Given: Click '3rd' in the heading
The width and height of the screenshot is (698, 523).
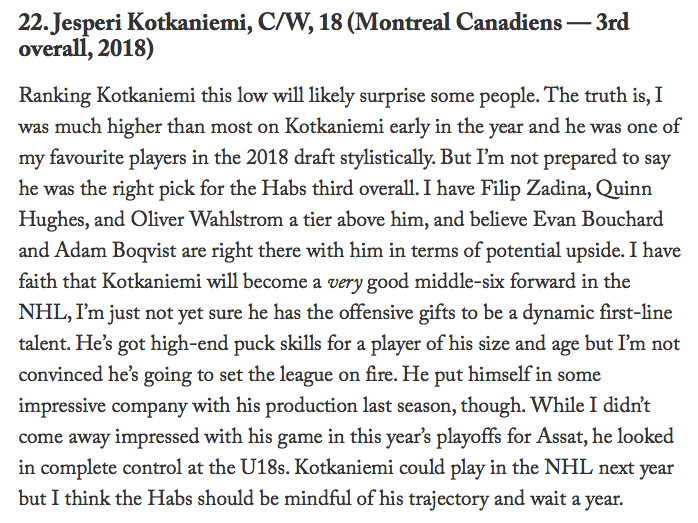Looking at the screenshot, I should 613,22.
